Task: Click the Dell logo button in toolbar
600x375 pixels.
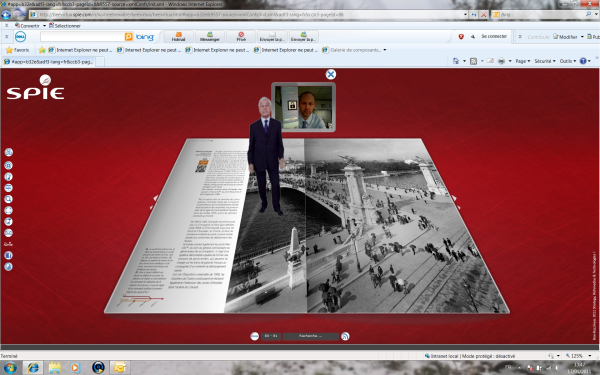Action: coord(20,37)
